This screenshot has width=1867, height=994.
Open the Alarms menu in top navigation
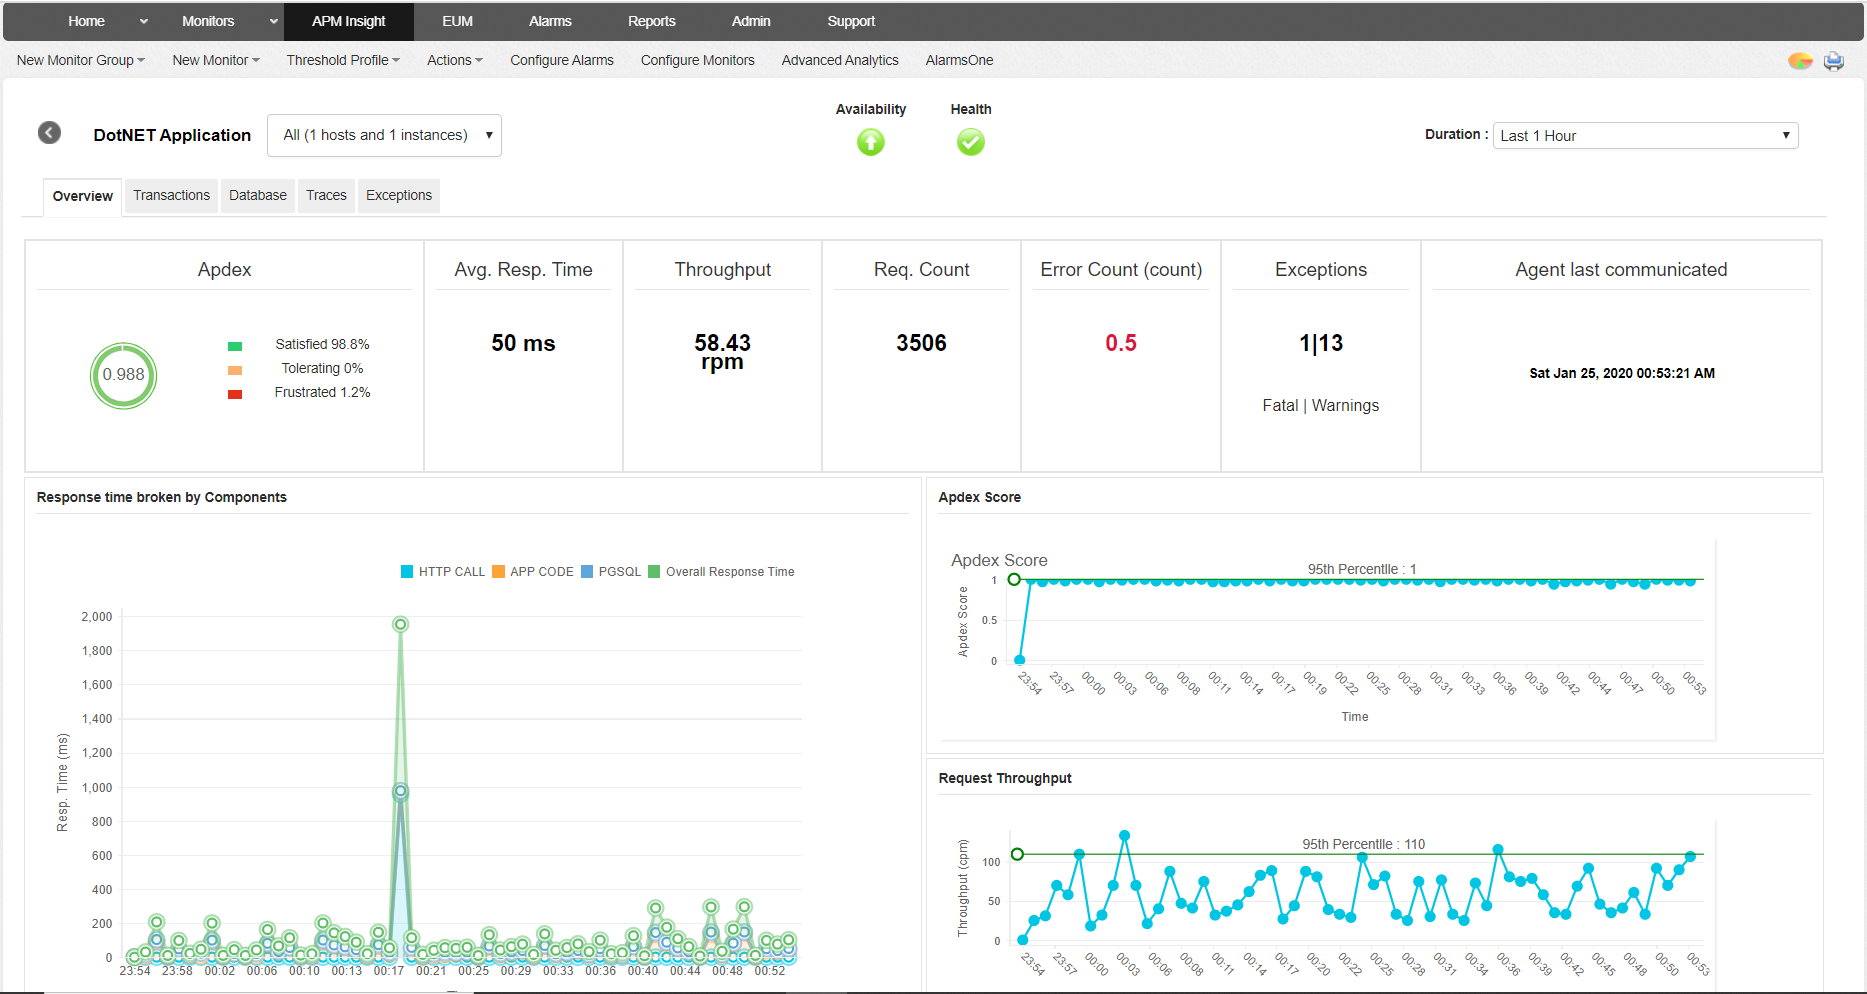pyautogui.click(x=550, y=21)
